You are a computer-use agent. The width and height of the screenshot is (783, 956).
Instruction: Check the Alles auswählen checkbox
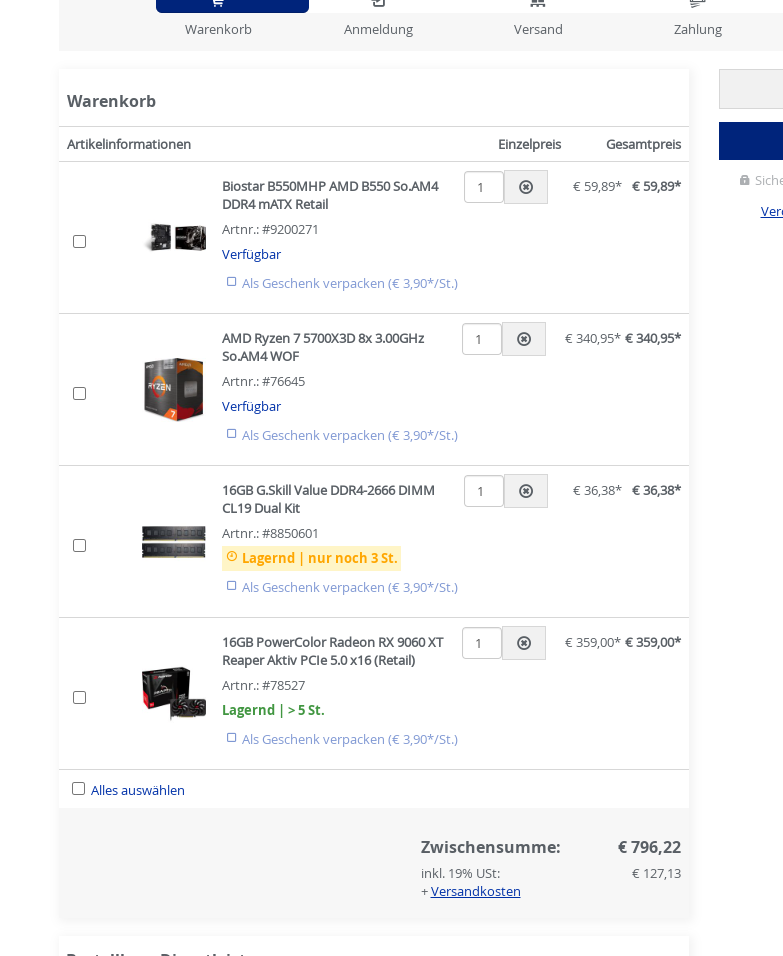78,789
